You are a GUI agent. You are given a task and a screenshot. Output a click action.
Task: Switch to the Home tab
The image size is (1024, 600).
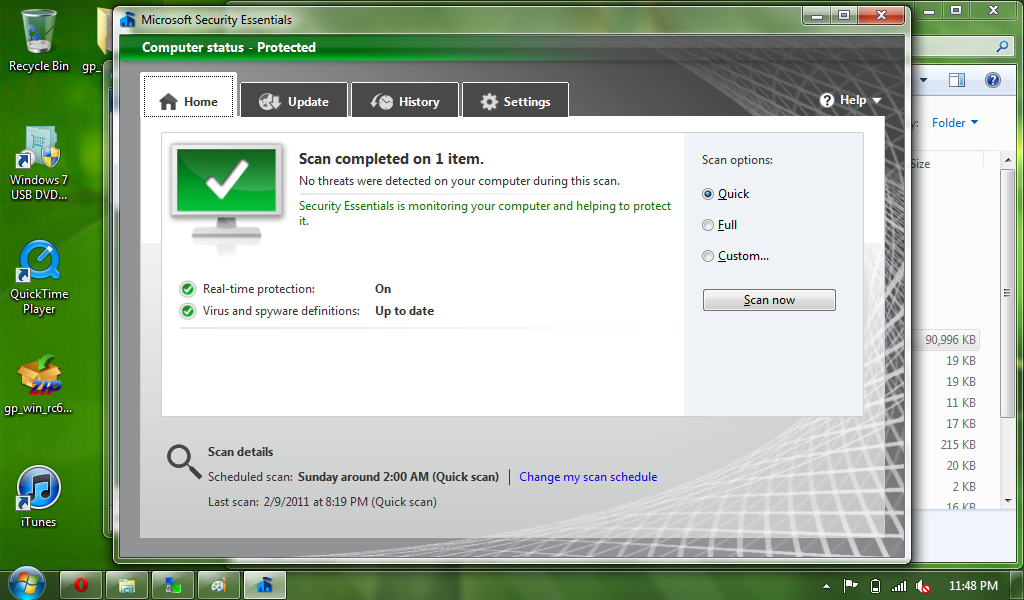pos(188,95)
